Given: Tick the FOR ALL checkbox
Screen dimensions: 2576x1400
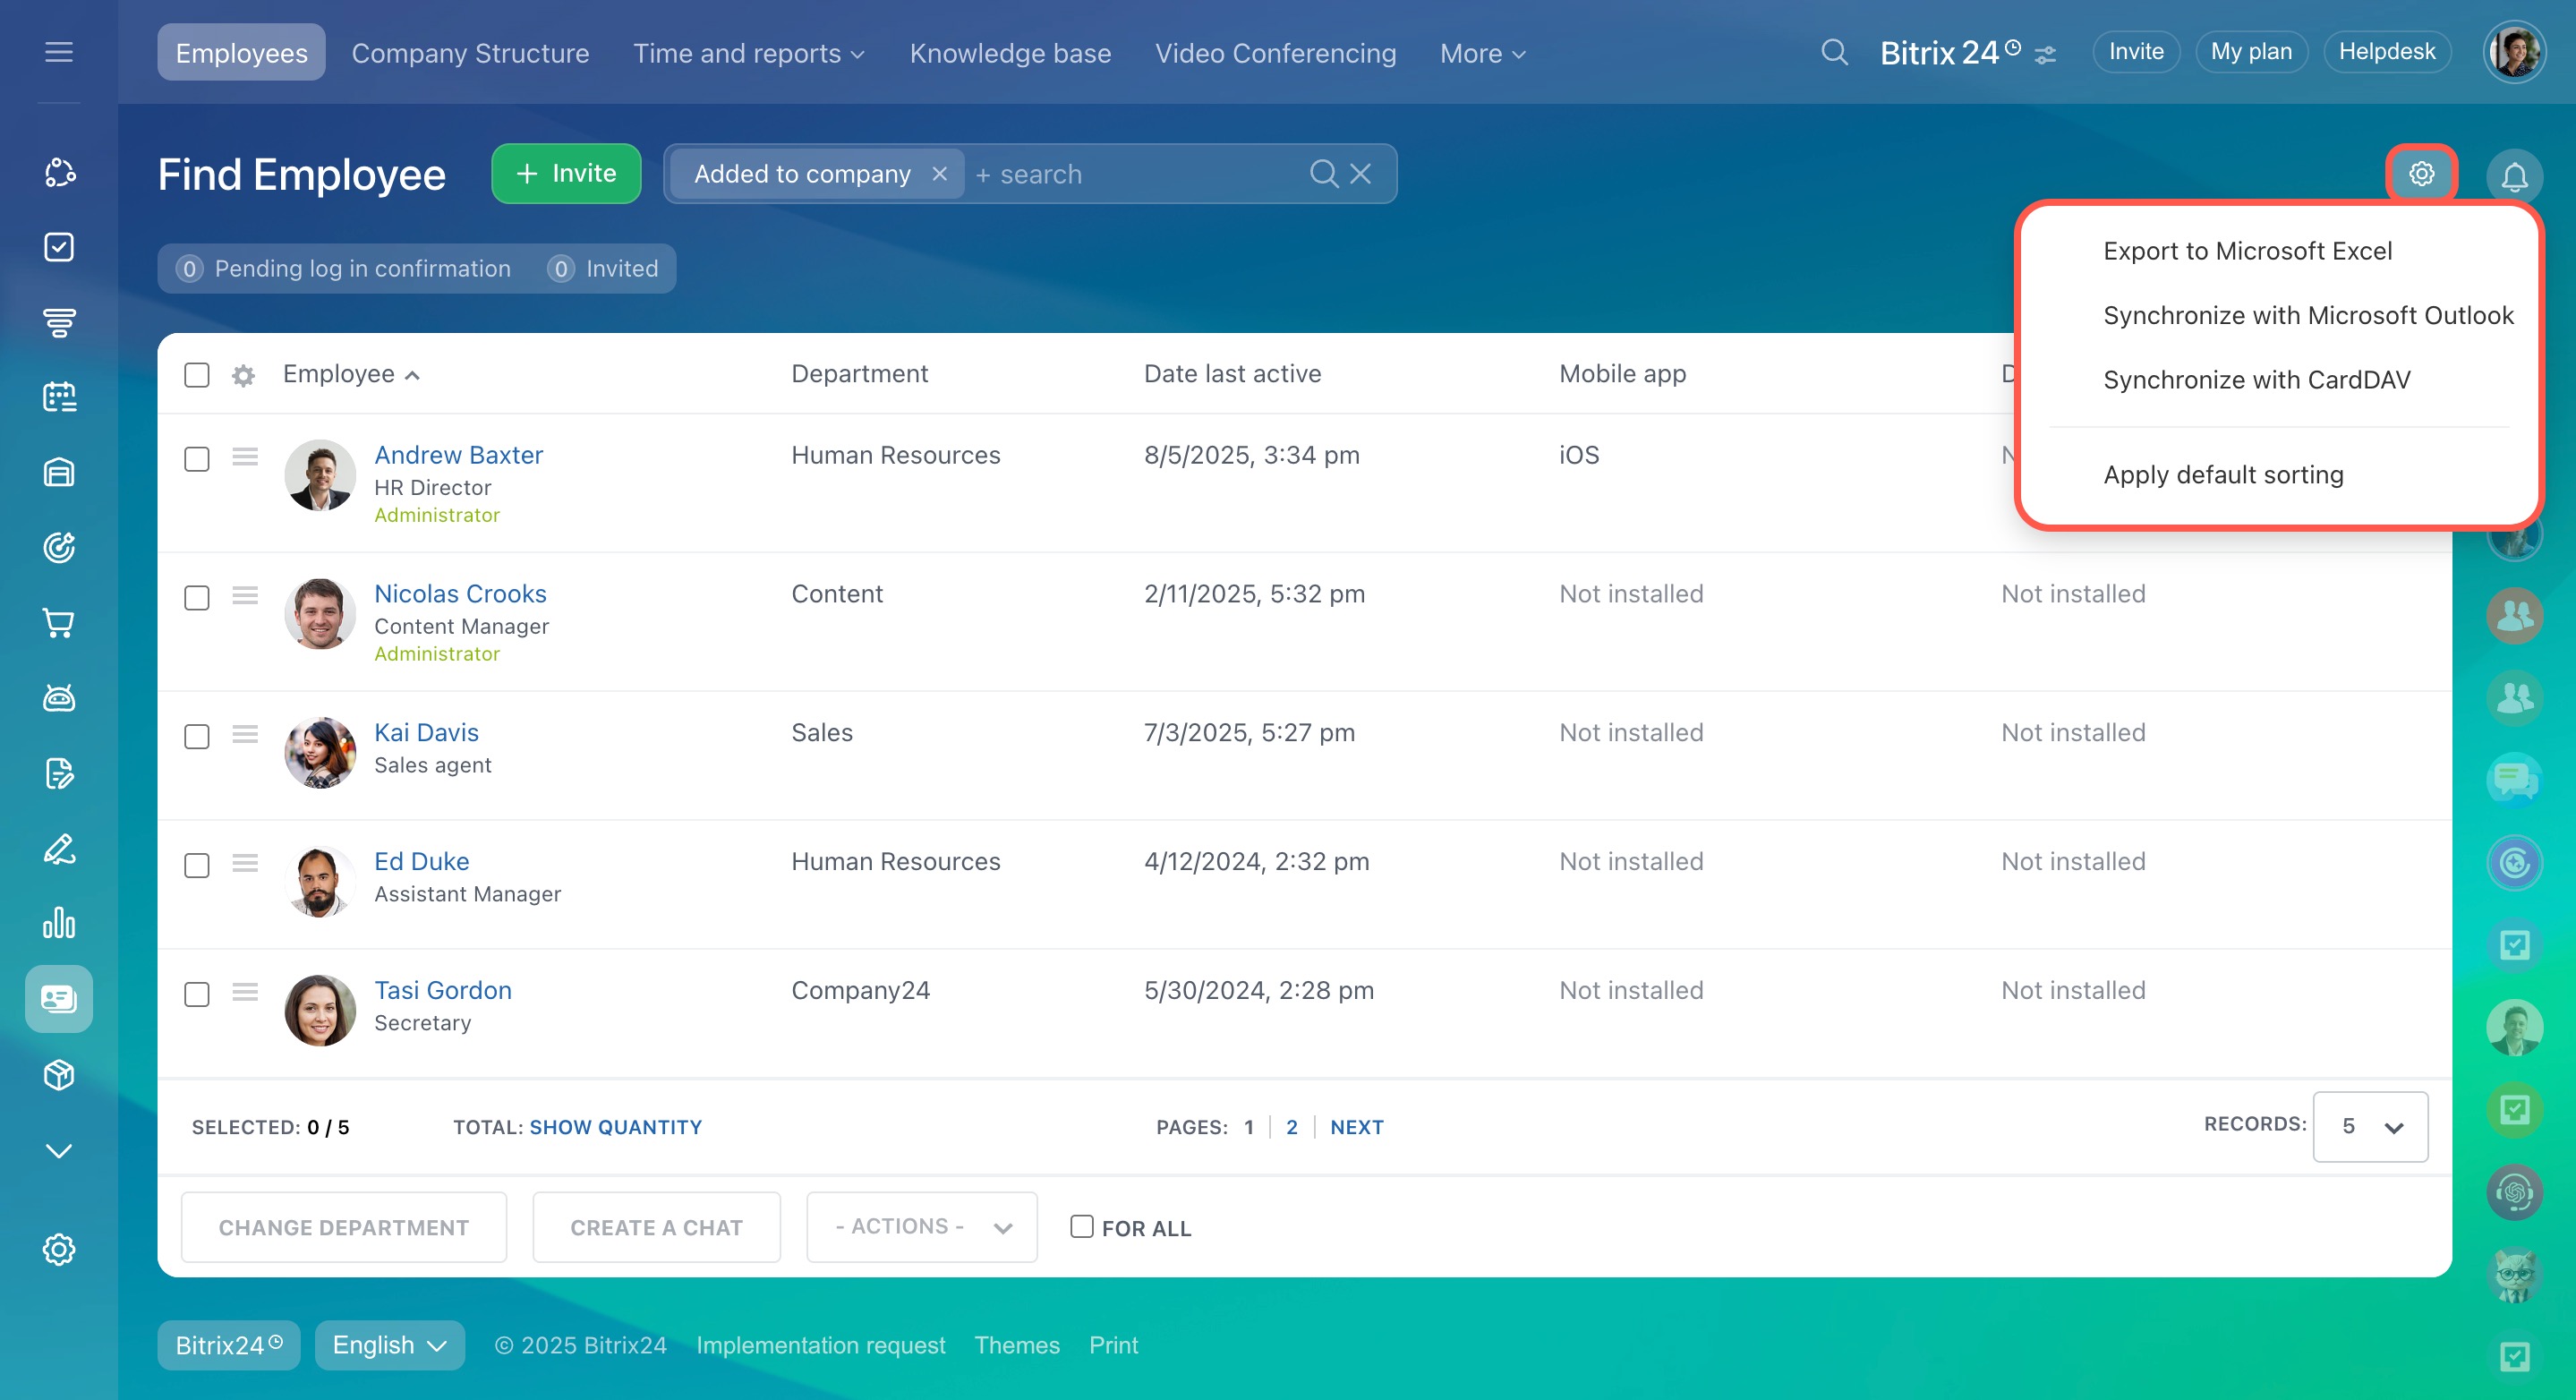Looking at the screenshot, I should 1081,1226.
